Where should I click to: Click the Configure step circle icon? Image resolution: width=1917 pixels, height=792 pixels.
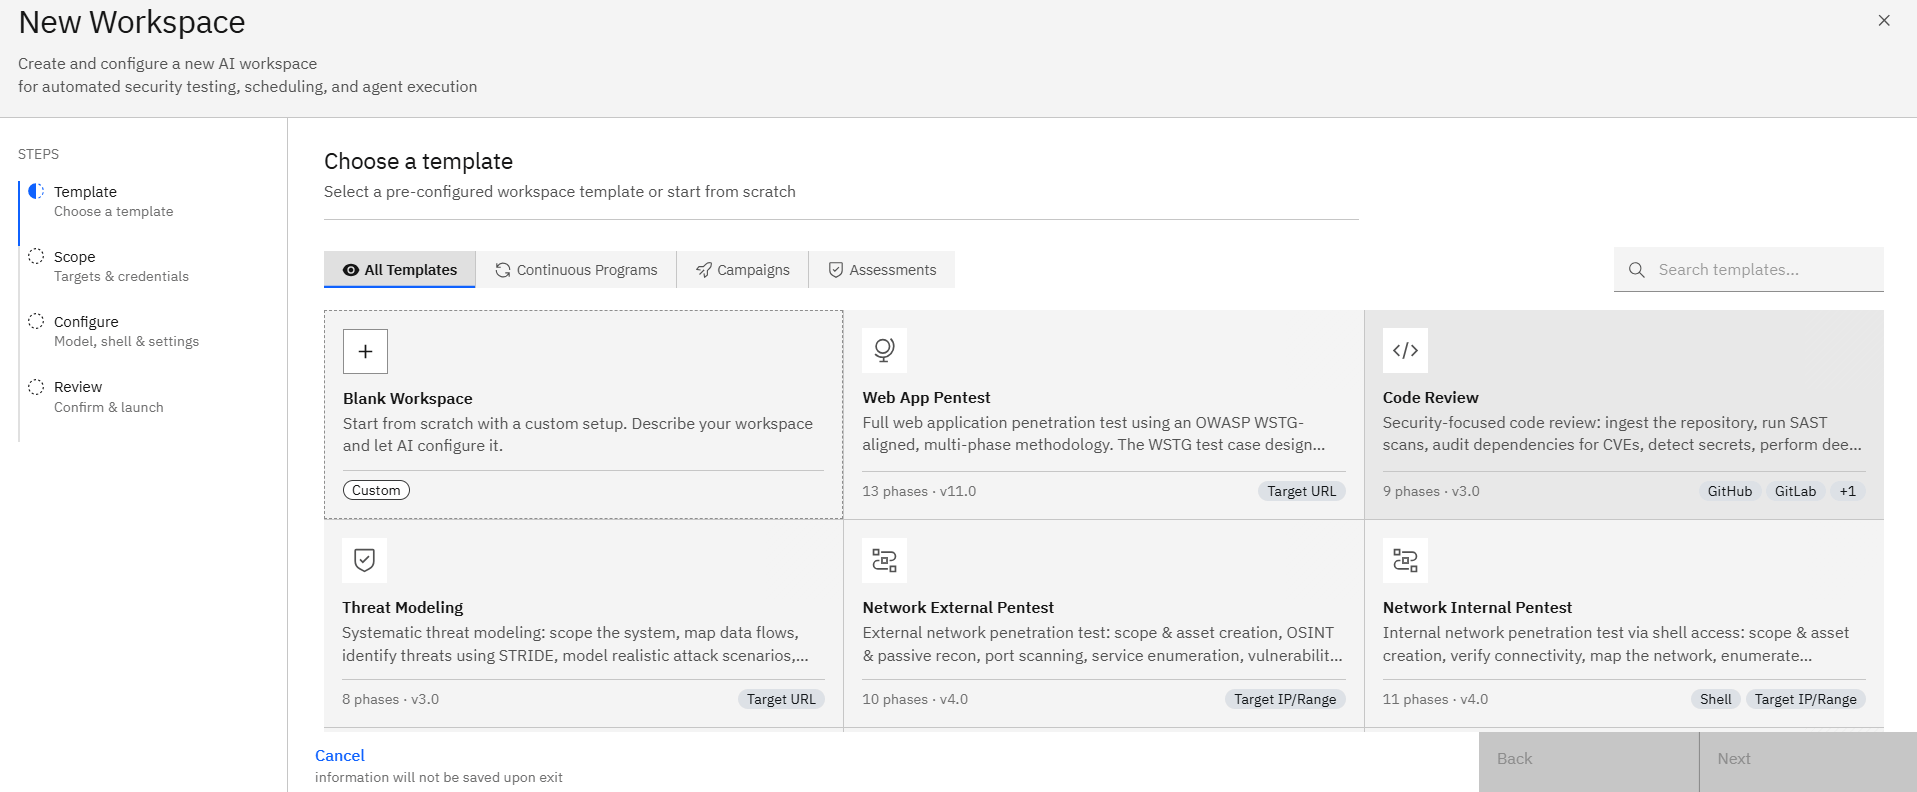(x=36, y=321)
